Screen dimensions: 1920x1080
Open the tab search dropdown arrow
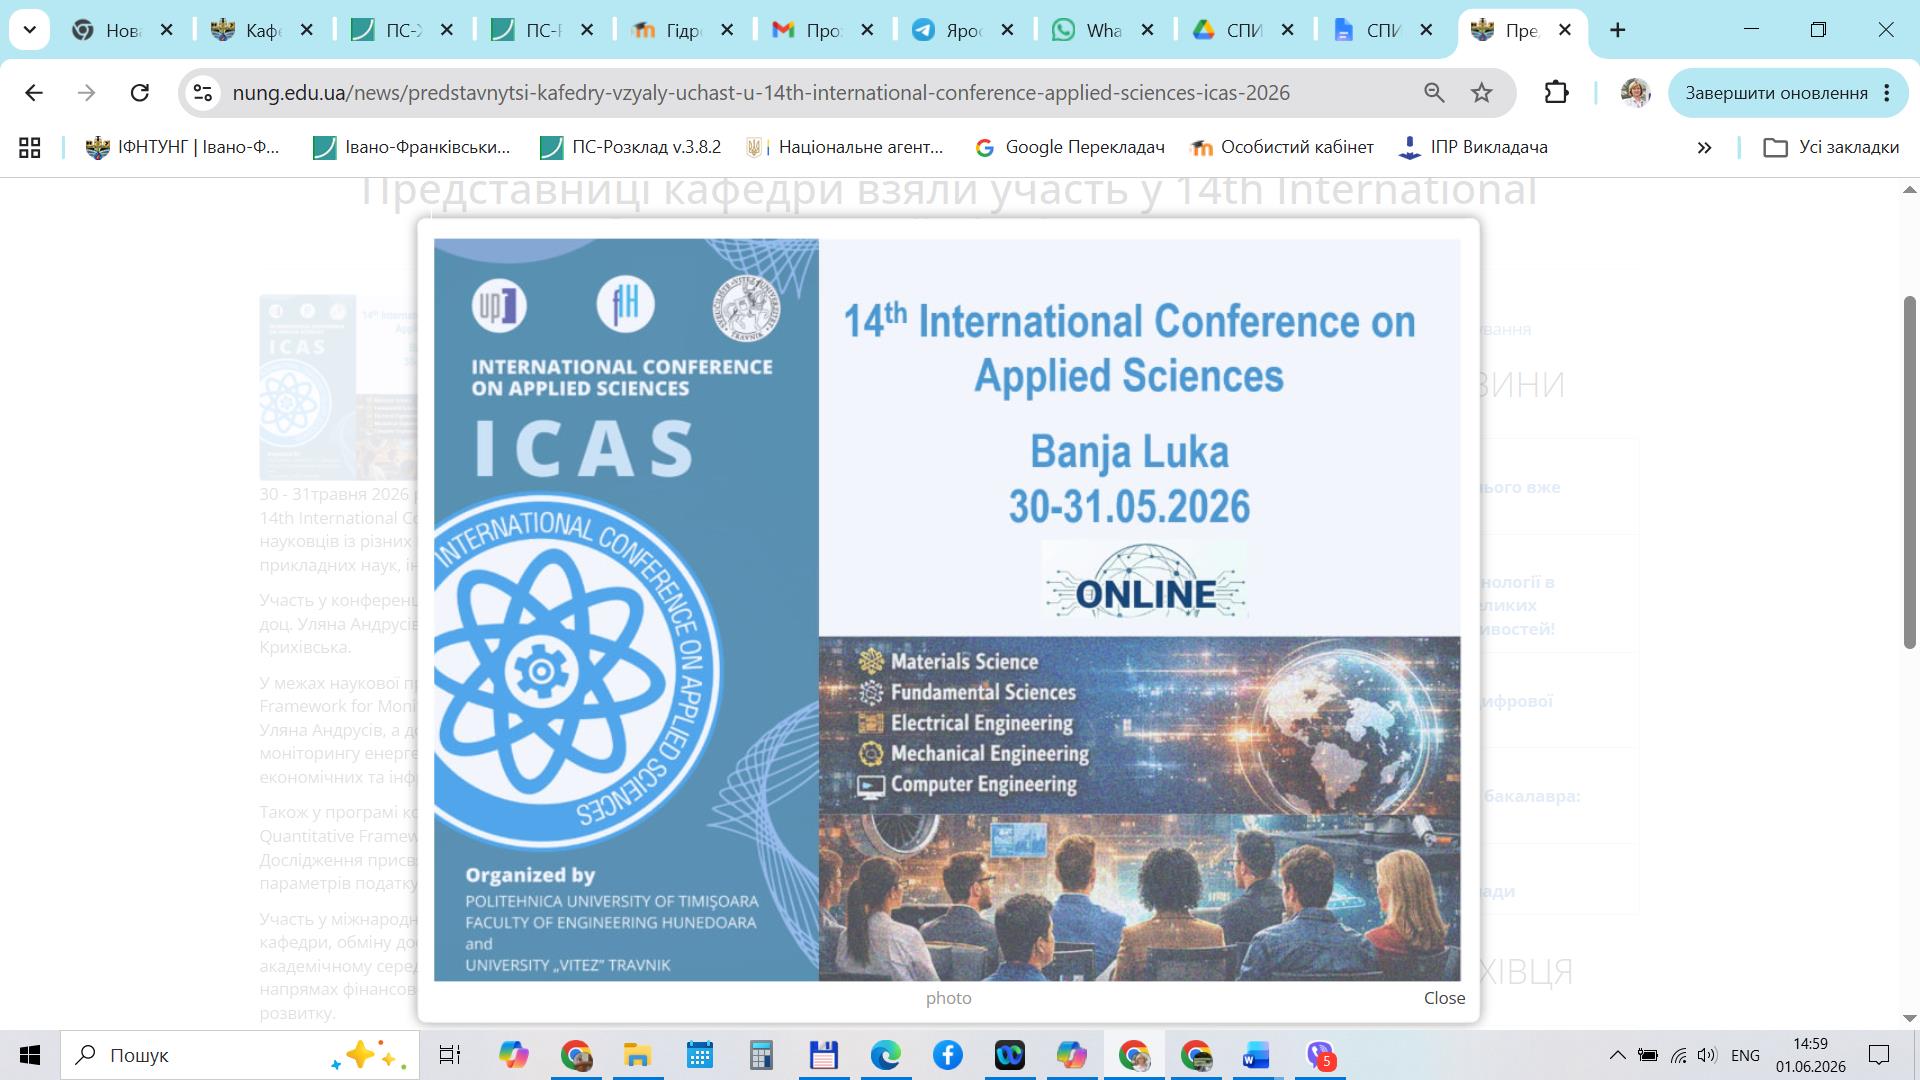point(30,30)
